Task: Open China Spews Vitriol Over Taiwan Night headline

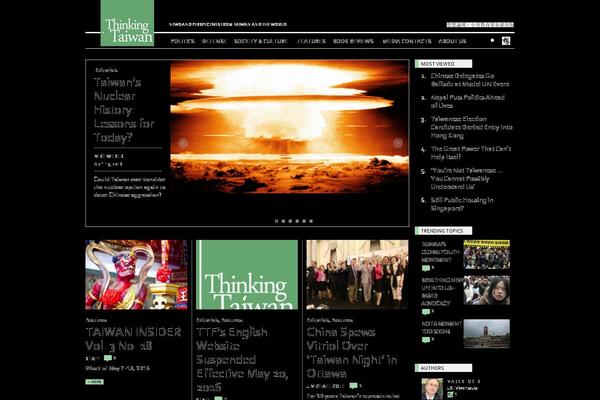Action: pyautogui.click(x=352, y=353)
